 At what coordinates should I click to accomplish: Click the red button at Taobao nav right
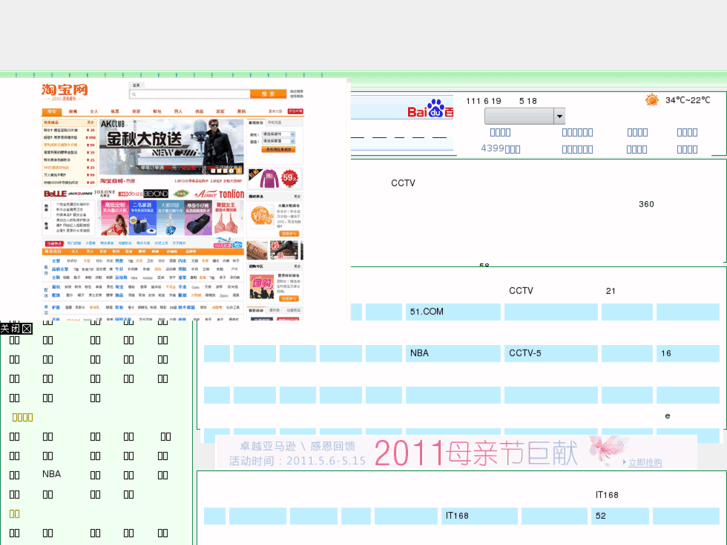(295, 111)
